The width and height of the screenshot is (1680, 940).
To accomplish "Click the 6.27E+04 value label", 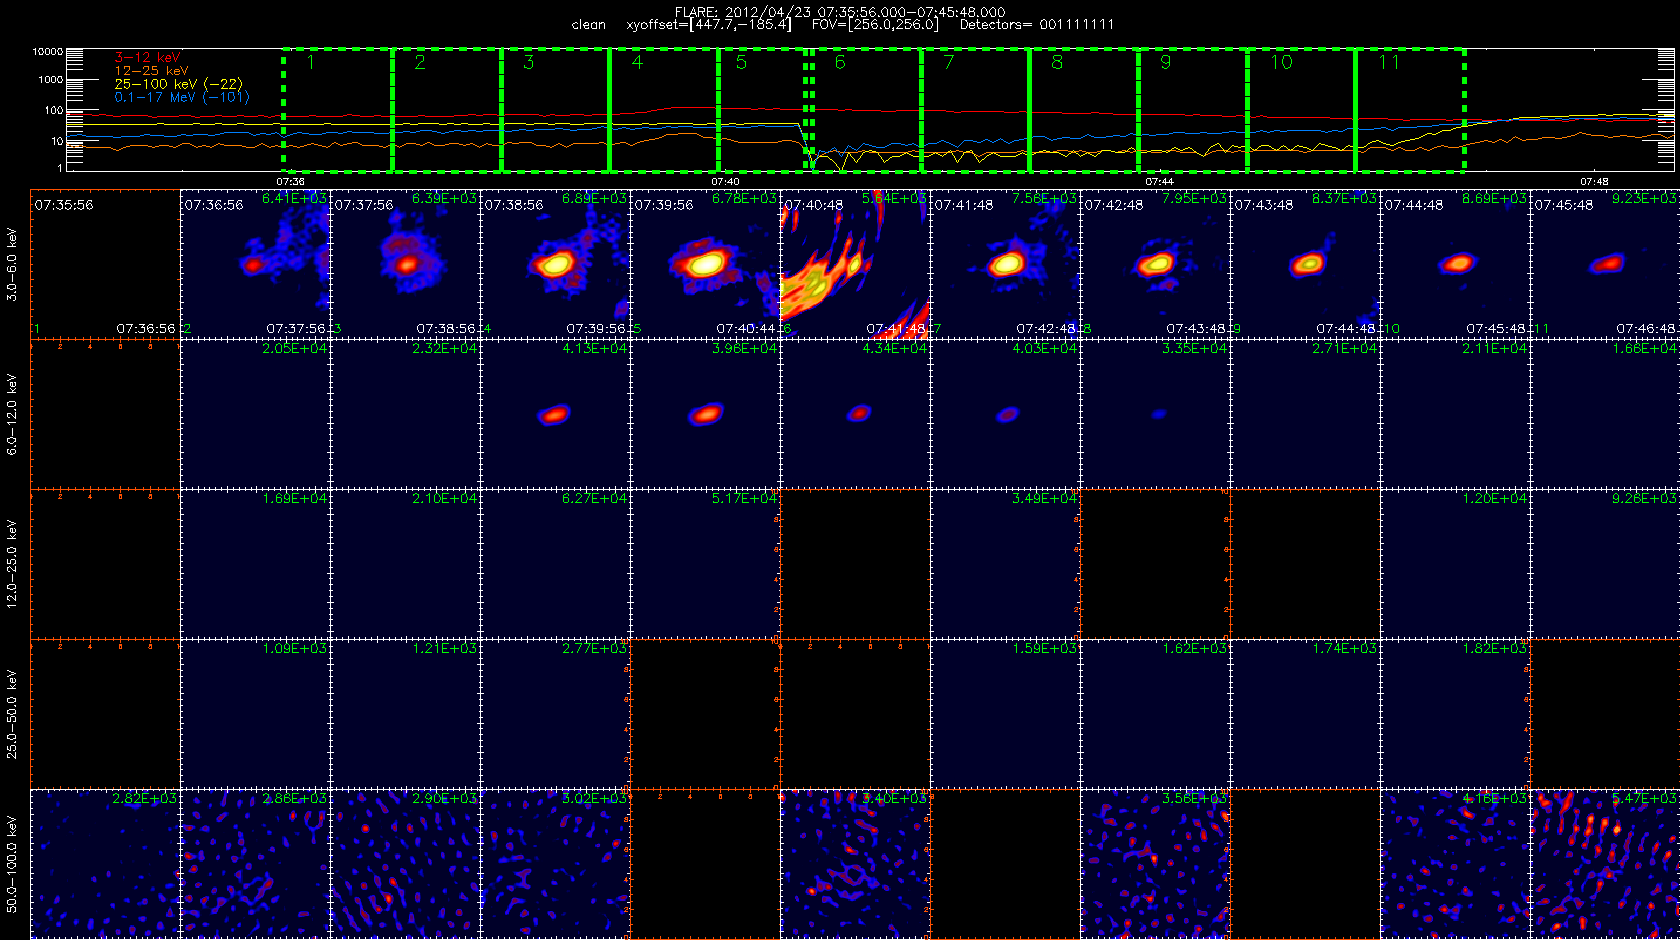I will (x=595, y=499).
